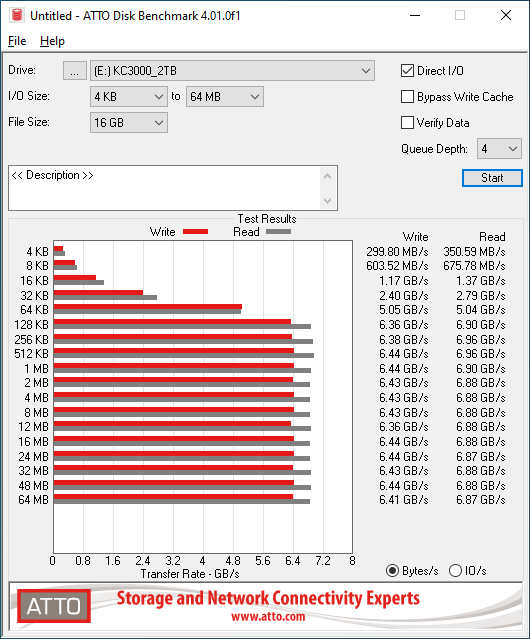Open the www.atto.com link
Image resolution: width=530 pixels, height=639 pixels.
pyautogui.click(x=268, y=617)
